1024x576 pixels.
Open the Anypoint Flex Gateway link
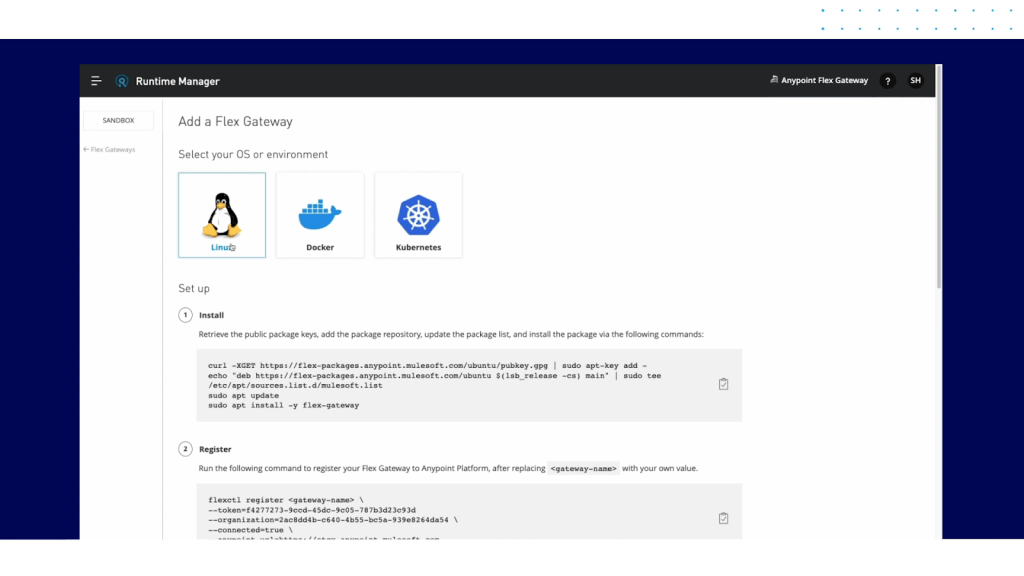click(819, 81)
